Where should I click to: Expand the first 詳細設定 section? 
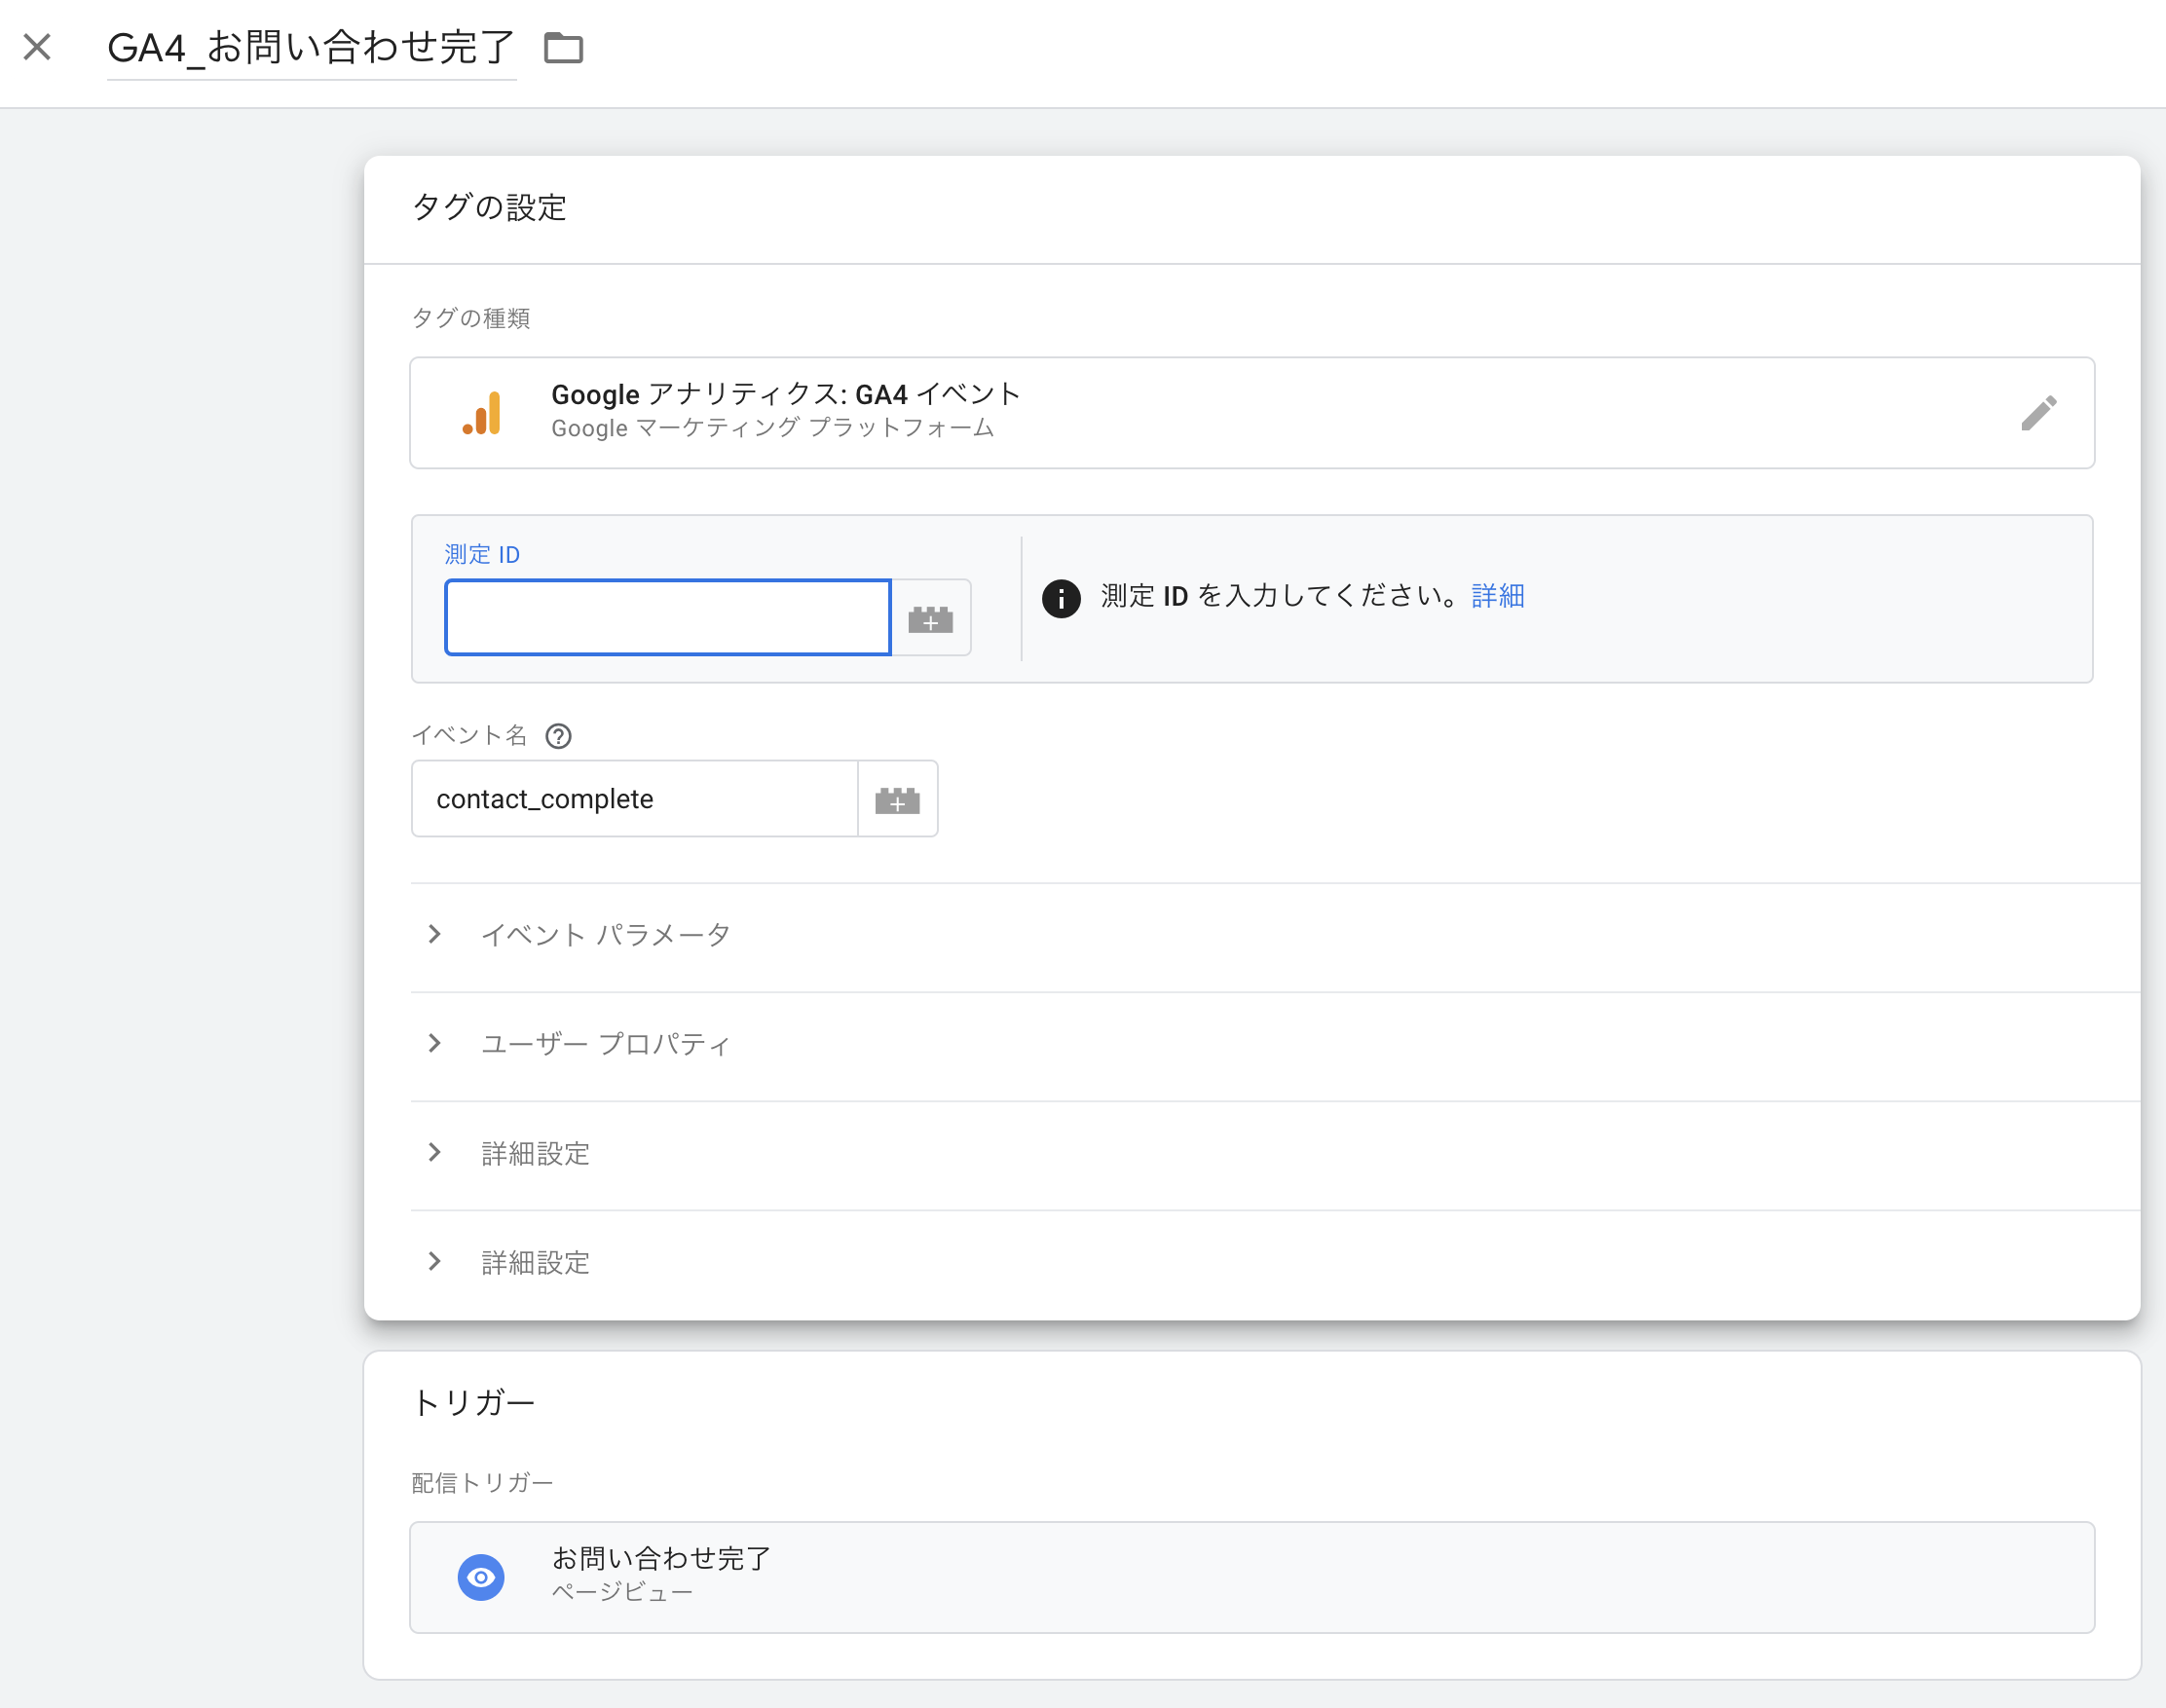click(1275, 1153)
